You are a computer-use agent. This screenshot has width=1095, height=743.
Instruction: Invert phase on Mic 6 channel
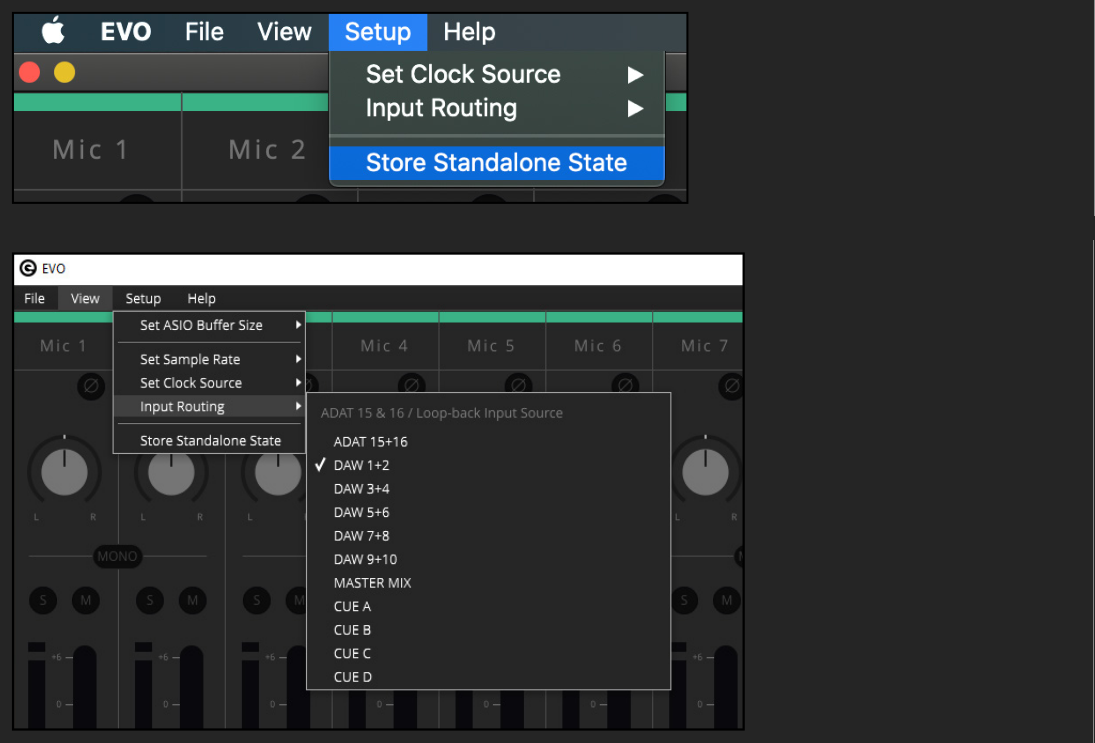625,385
